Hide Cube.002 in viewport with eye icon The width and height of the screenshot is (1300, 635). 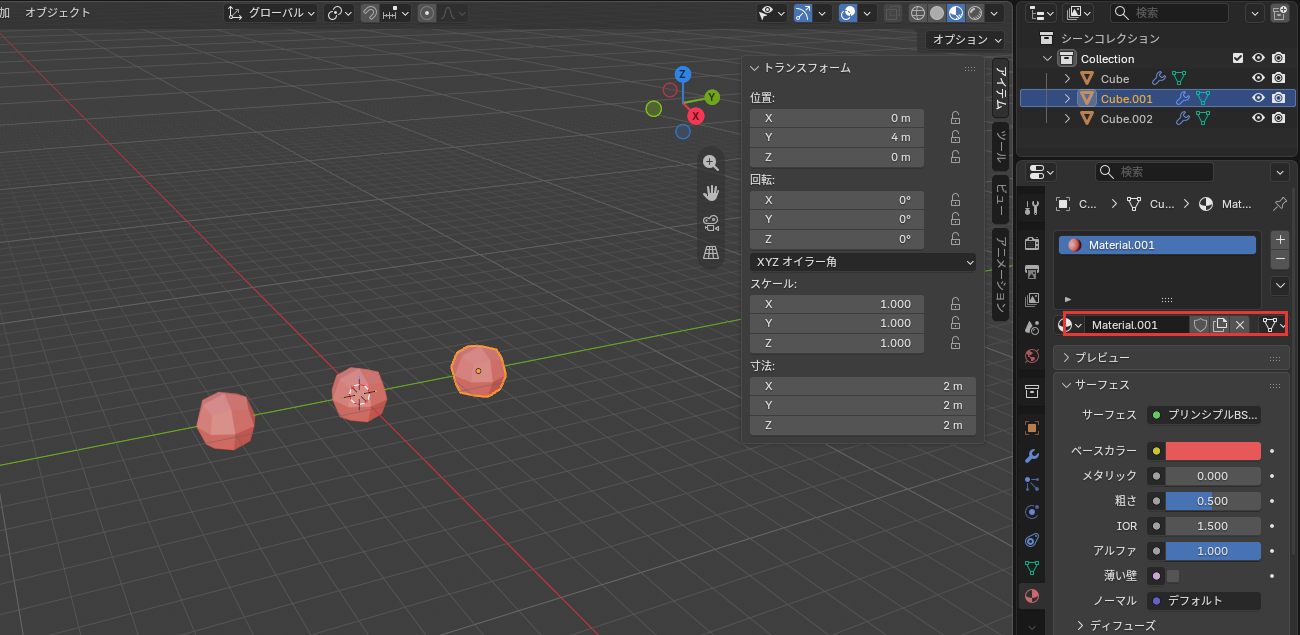point(1259,119)
